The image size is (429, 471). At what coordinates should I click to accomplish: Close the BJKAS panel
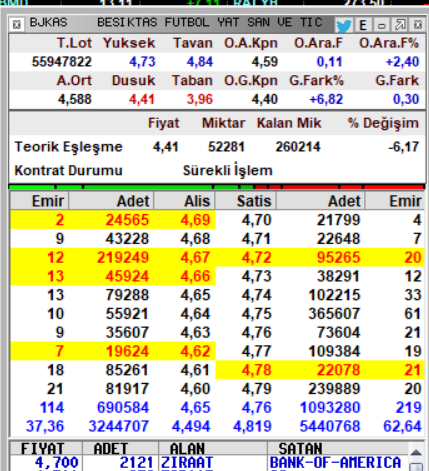[x=418, y=25]
